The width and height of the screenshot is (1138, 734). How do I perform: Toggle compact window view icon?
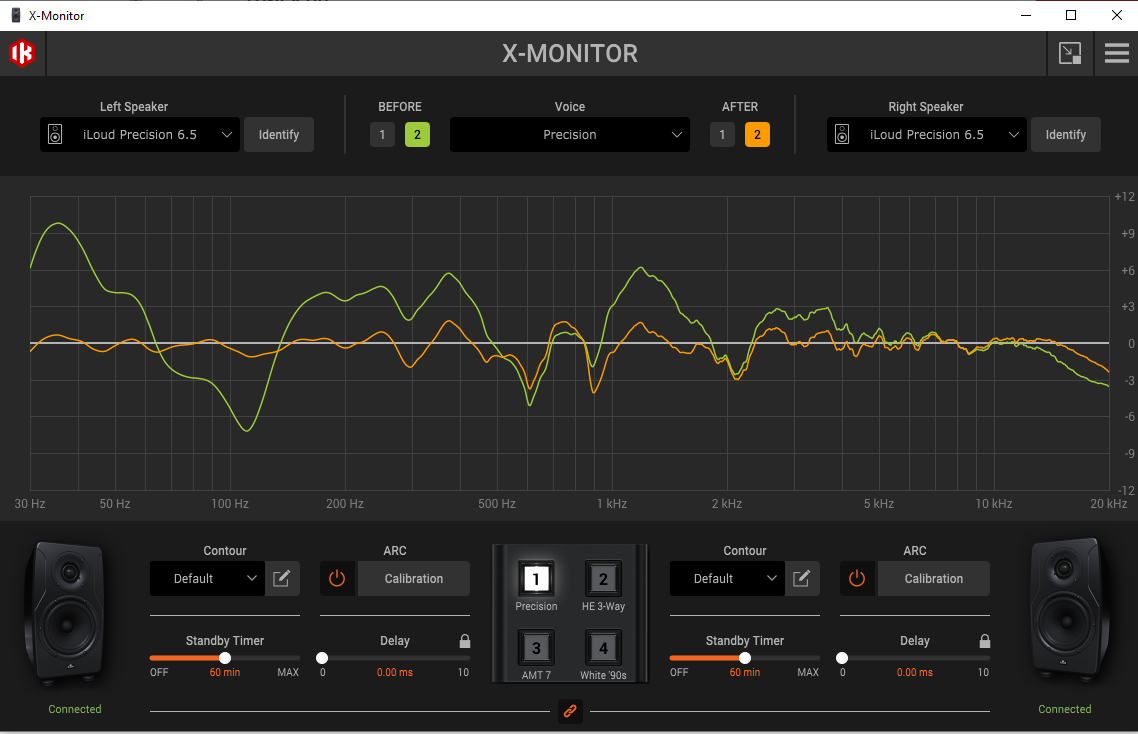1070,53
